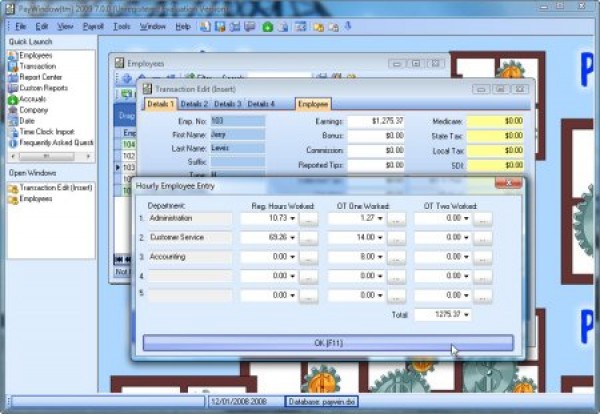Click the Last Name field

[238, 148]
